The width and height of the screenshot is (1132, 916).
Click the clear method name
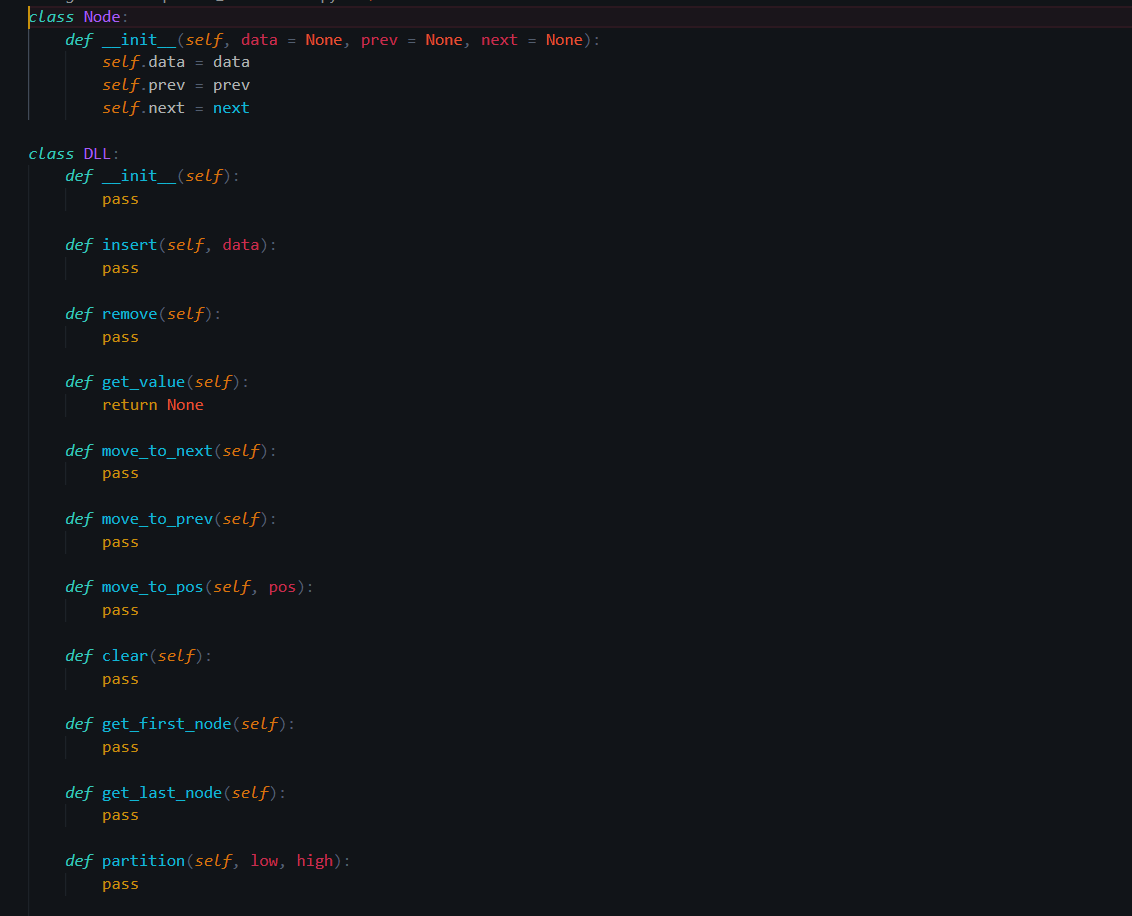point(124,655)
